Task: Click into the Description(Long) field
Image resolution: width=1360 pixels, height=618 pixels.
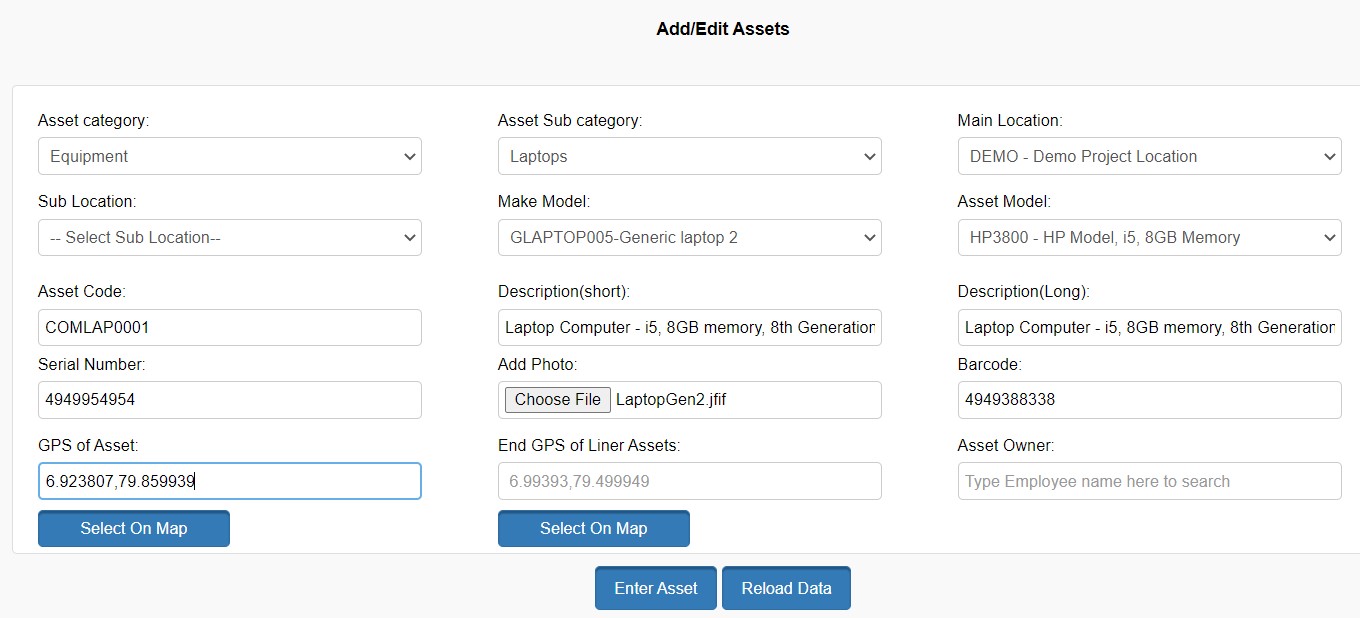Action: (x=1149, y=327)
